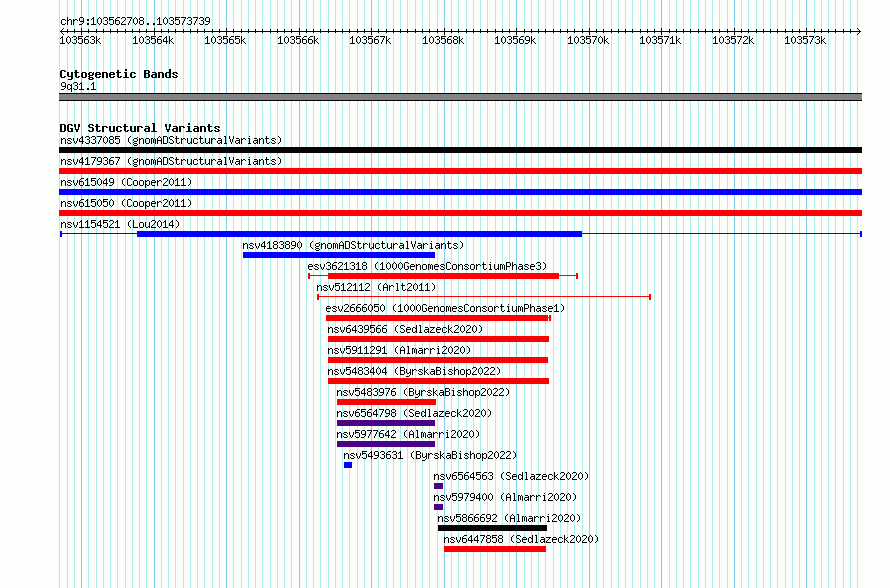Click the esv2666050 red variant bar
This screenshot has width=890, height=588.
(x=437, y=318)
